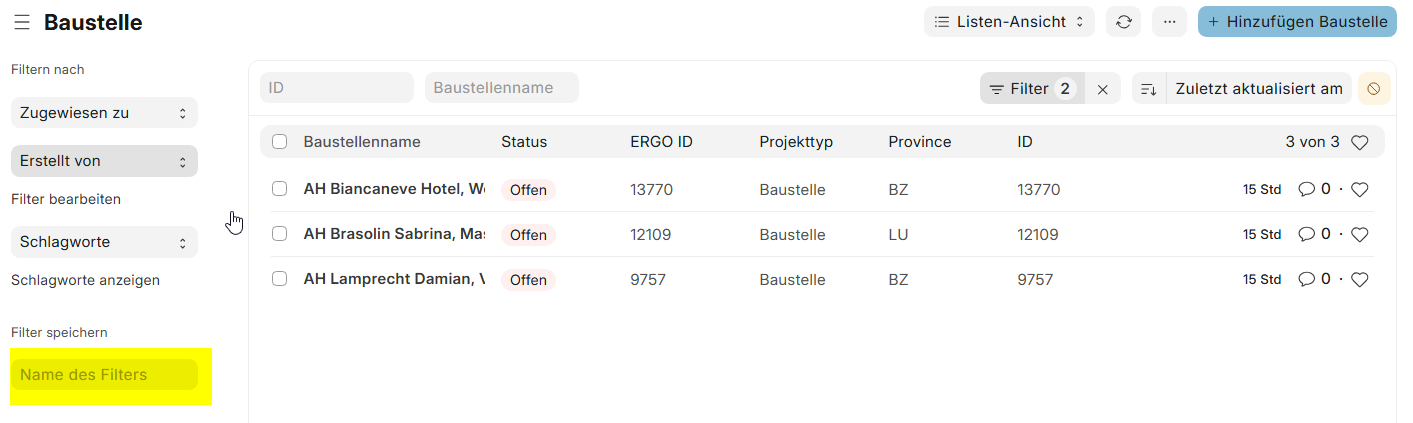Switch view via Listen-Ansicht selector
The height and width of the screenshot is (423, 1413).
tap(1008, 22)
